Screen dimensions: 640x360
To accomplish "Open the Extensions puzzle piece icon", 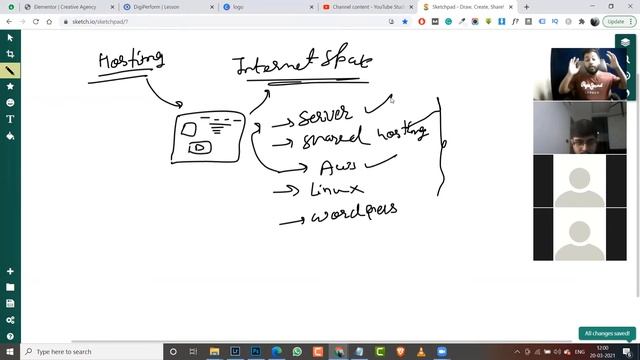I will pos(582,22).
